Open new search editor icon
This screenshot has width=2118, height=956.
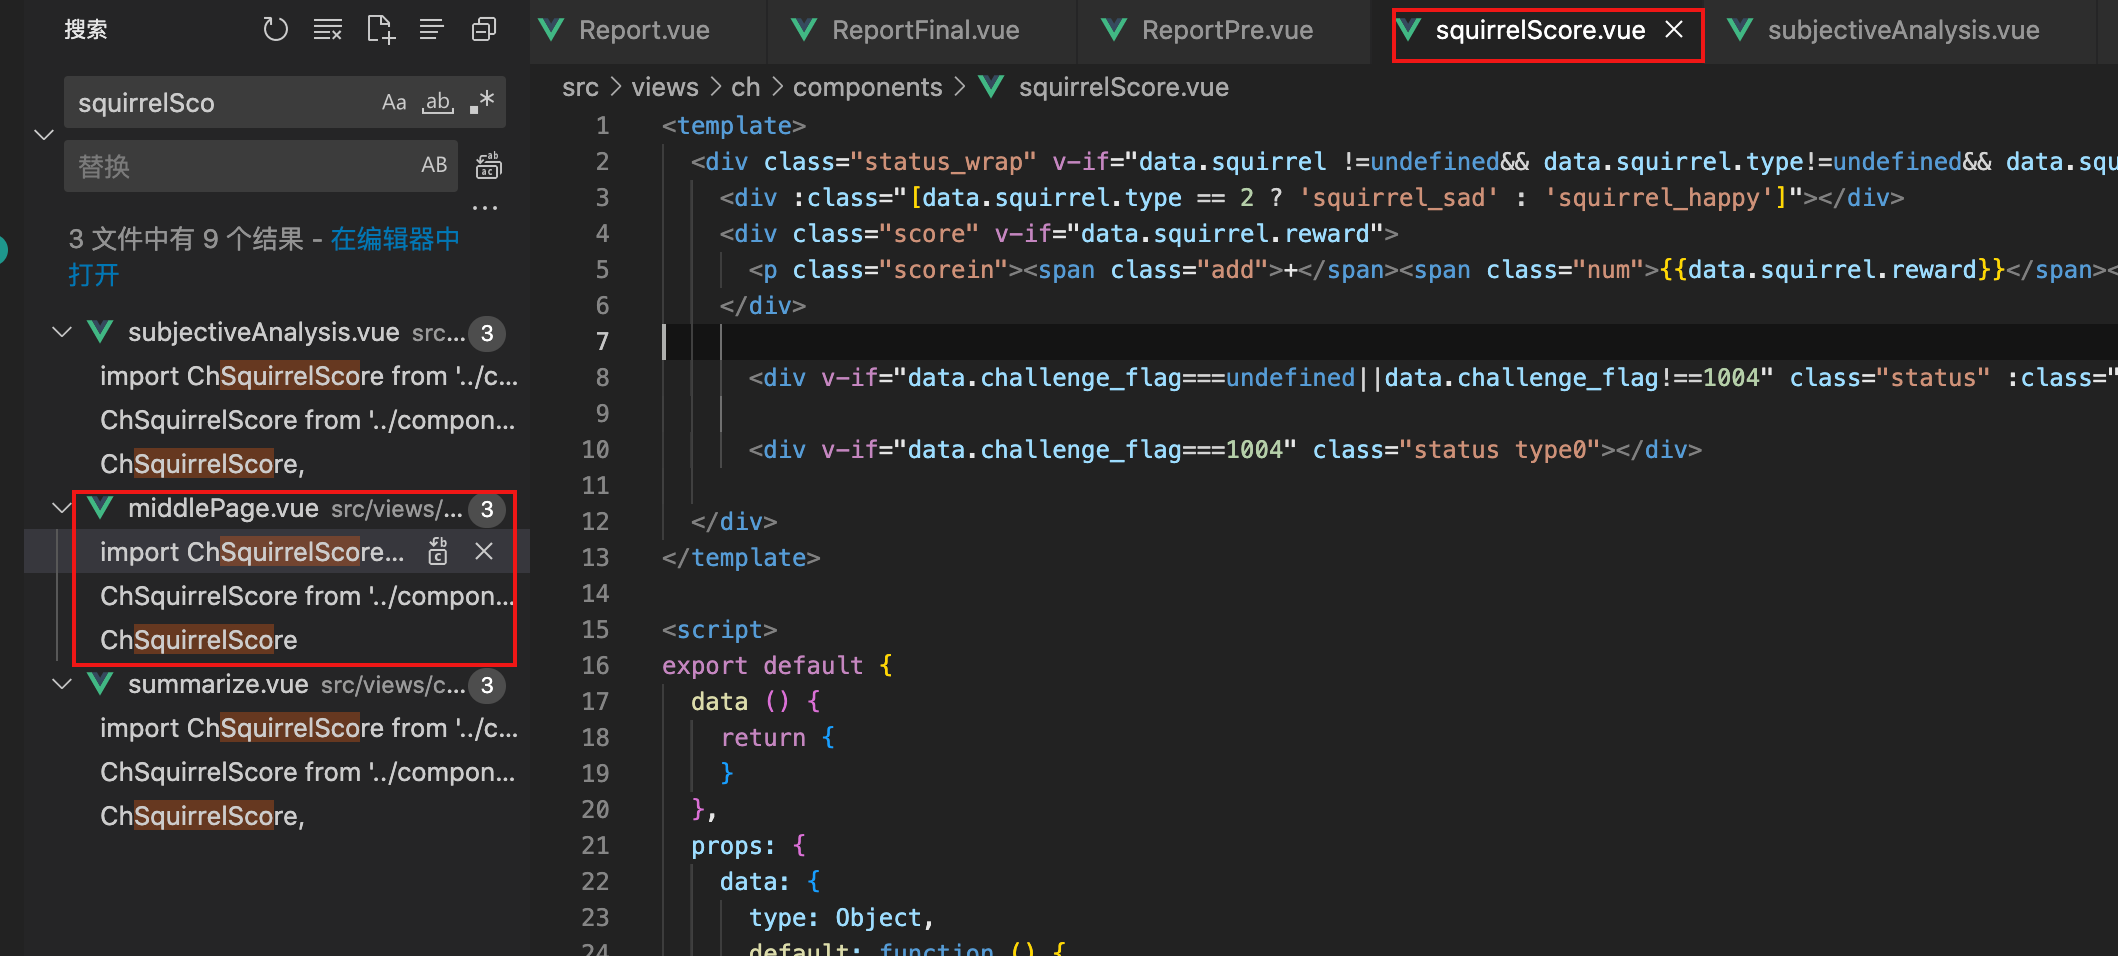point(380,30)
